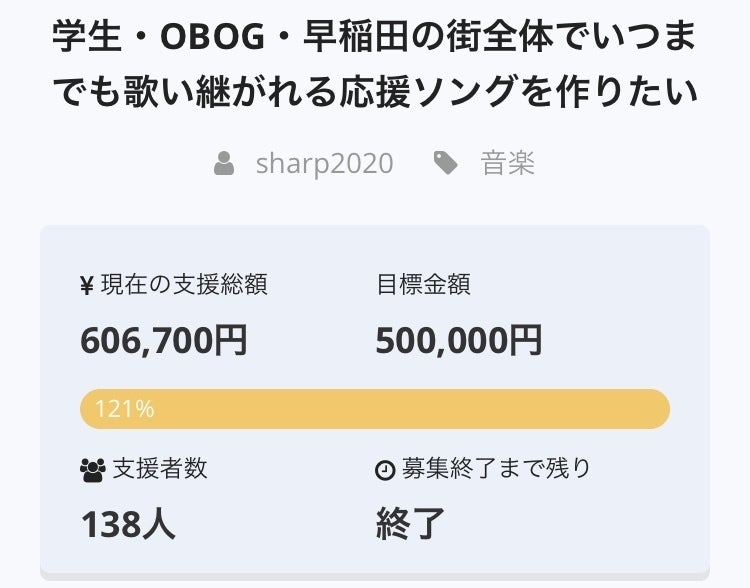This screenshot has height=588, width=750.
Task: Select the 目標金額 label
Action: coord(423,285)
